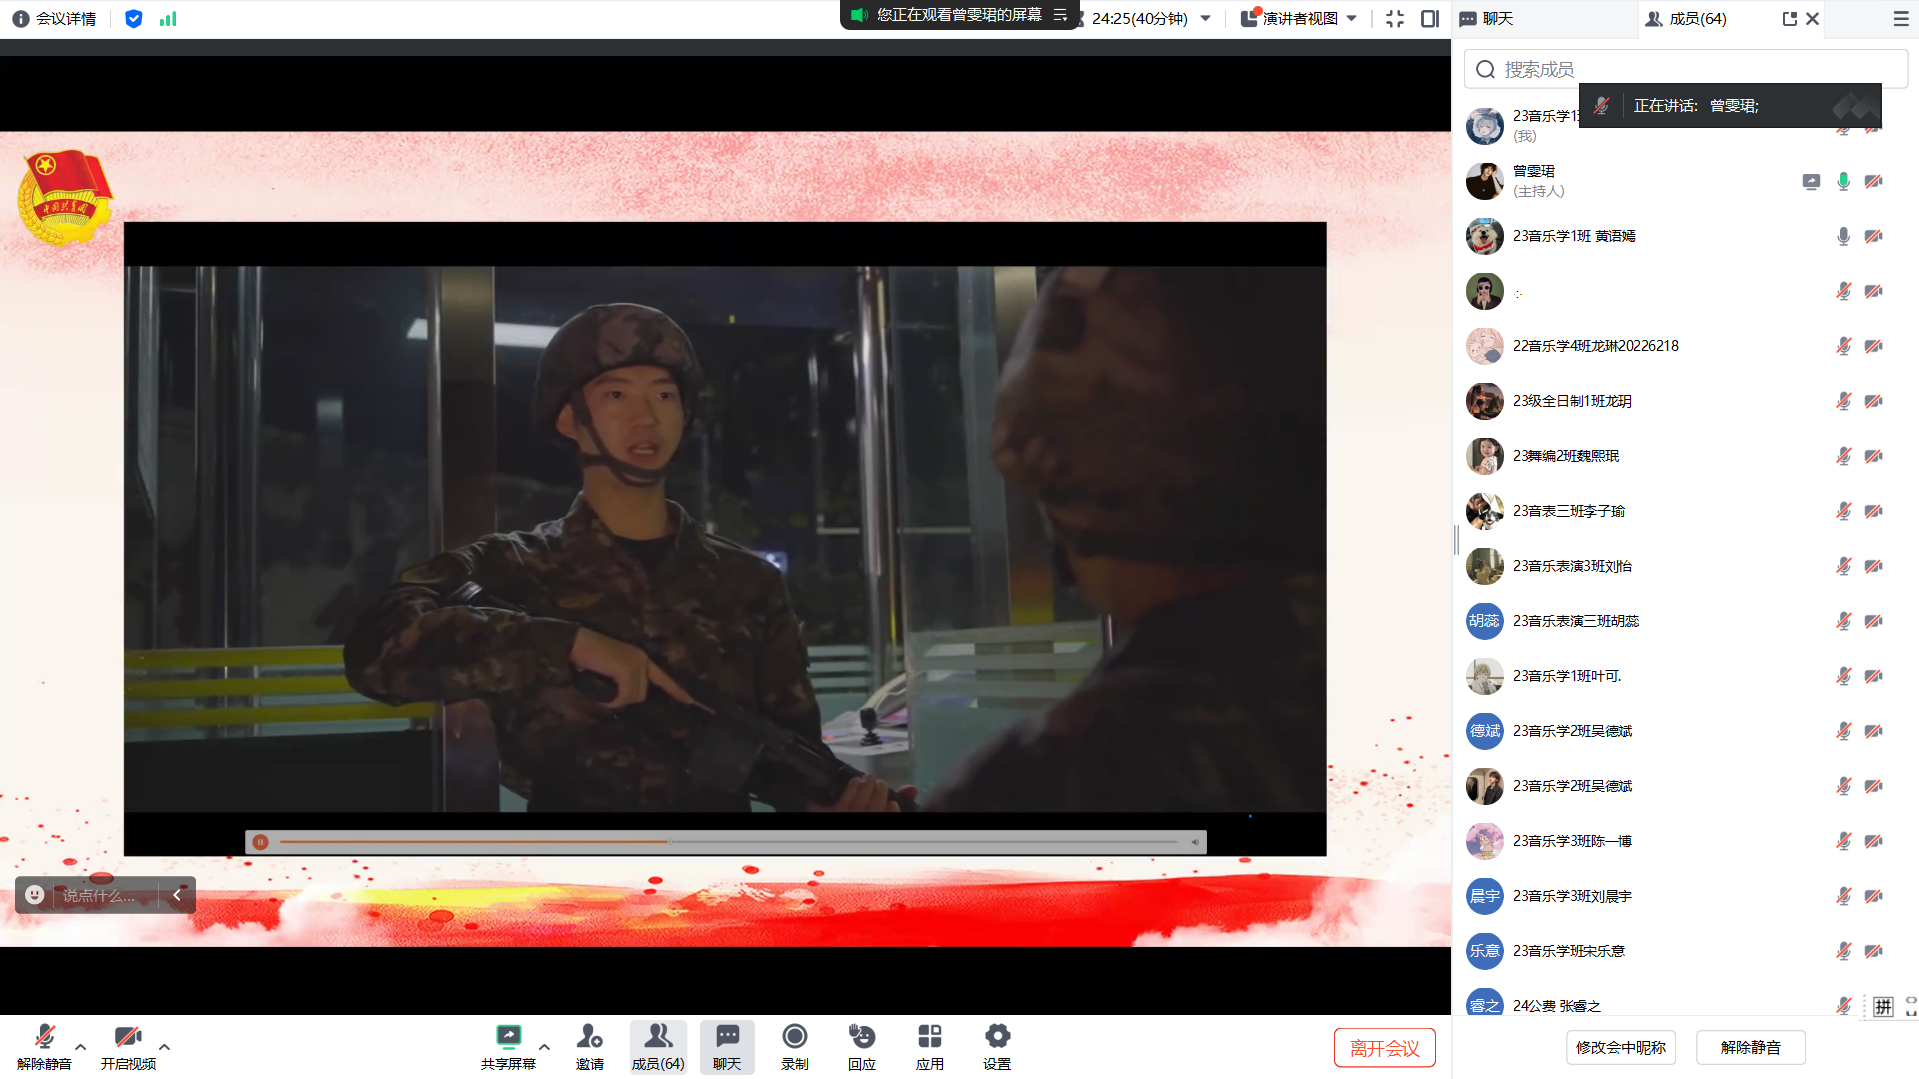Screen dimensions: 1919x1079
Task: Open the 邀请 invite button
Action: 590,1047
